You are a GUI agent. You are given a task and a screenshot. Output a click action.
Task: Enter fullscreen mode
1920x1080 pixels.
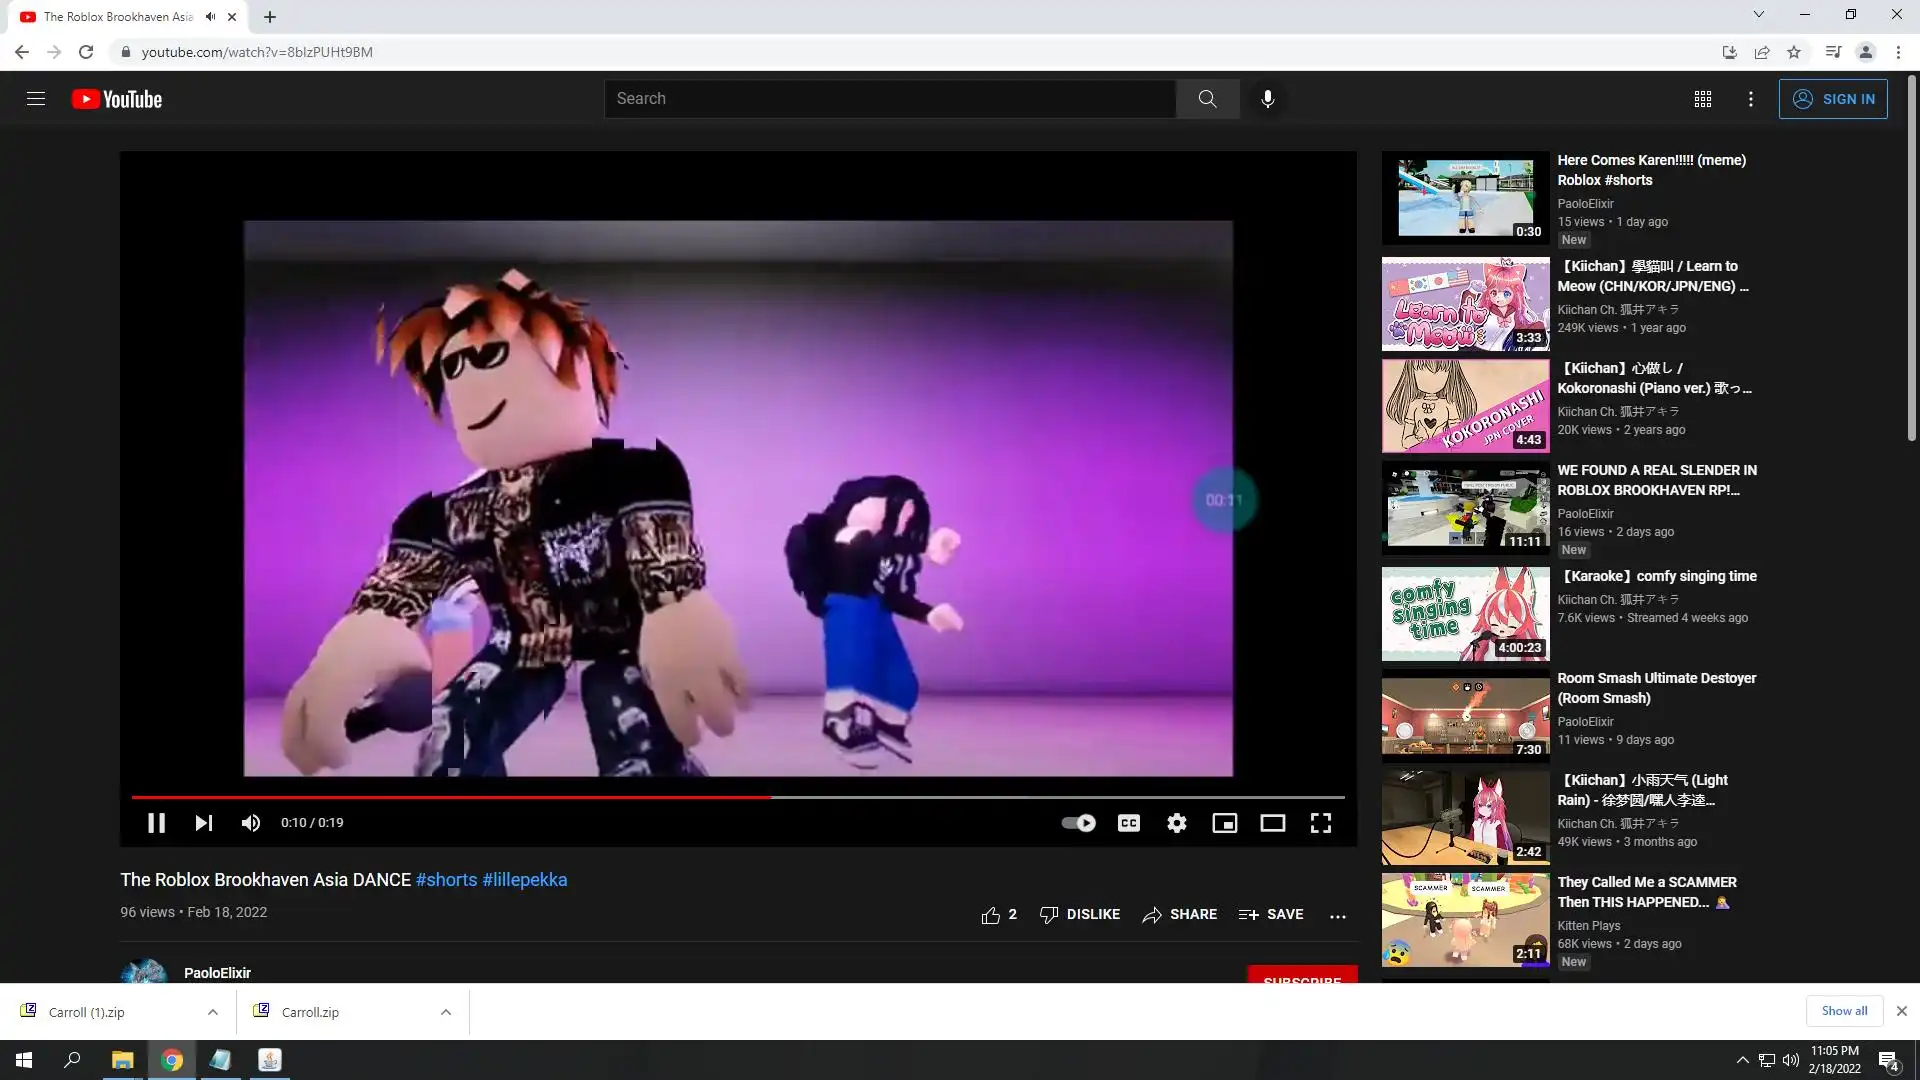(1321, 823)
